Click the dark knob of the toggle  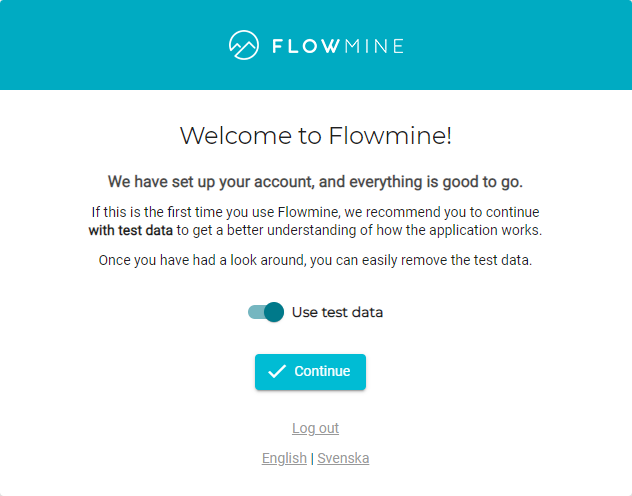point(274,312)
